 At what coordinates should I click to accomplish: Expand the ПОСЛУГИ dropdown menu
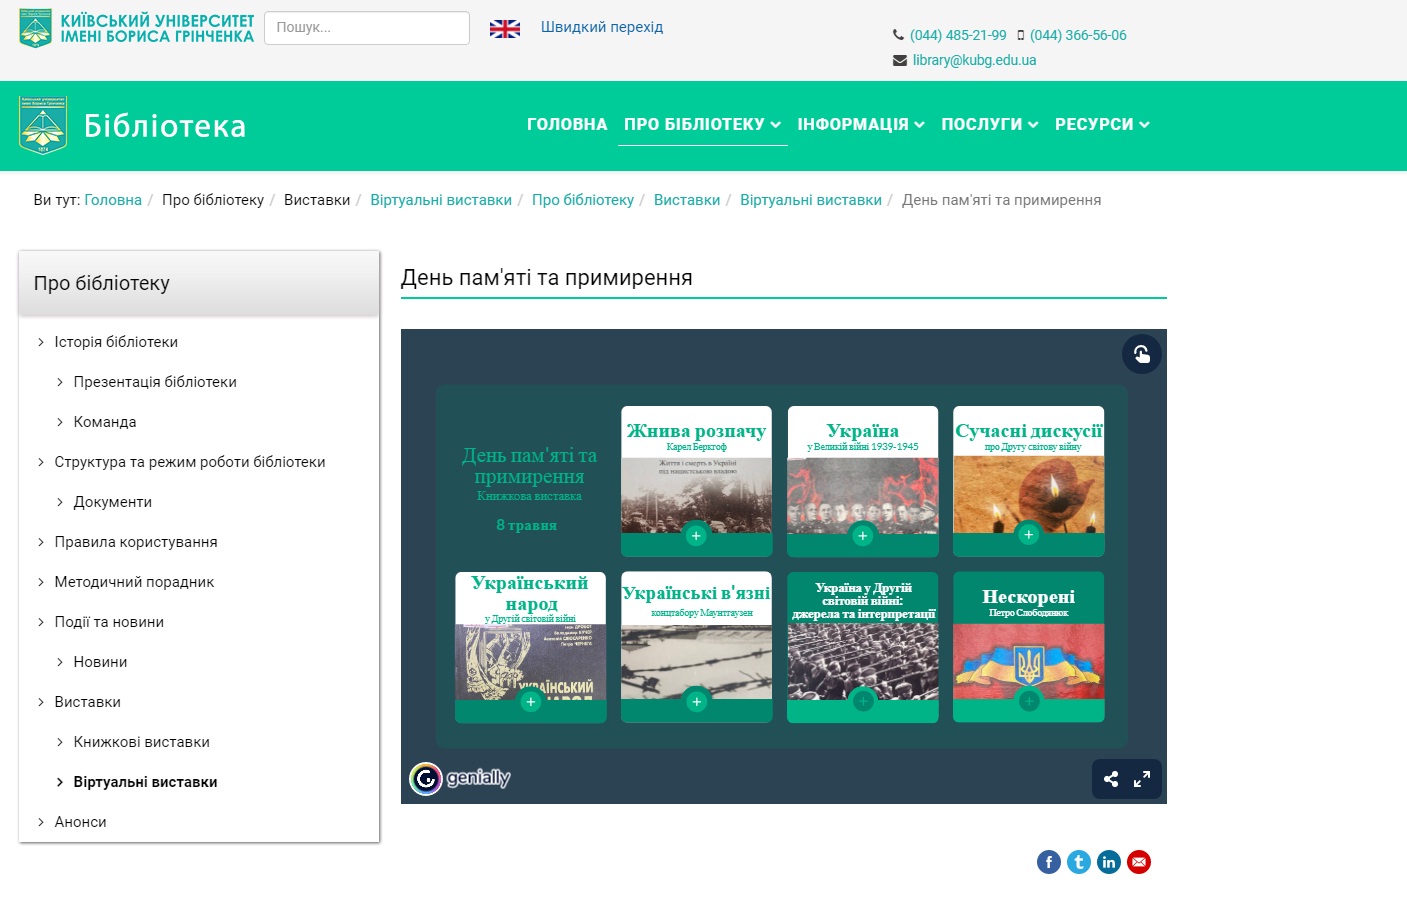(x=989, y=124)
